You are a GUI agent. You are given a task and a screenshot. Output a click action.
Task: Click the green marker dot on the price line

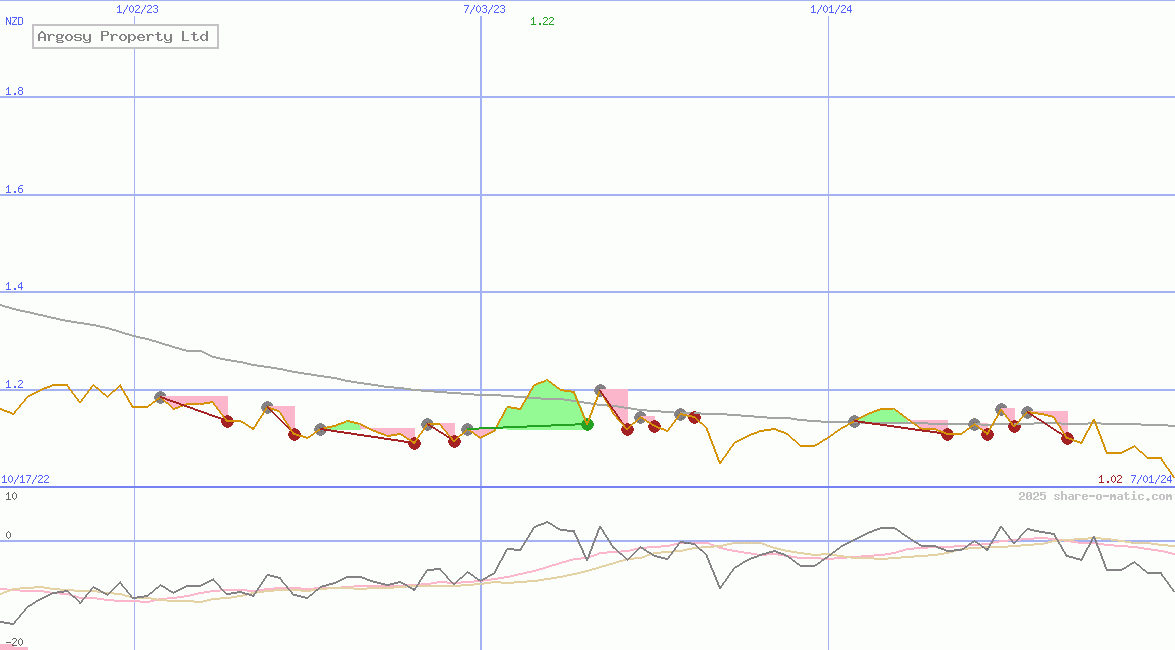tap(588, 424)
